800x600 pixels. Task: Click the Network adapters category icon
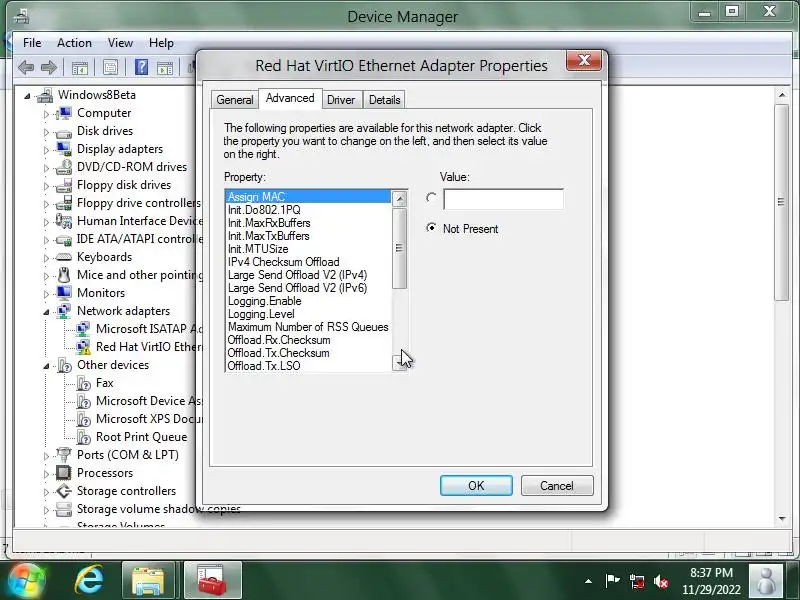(64, 311)
